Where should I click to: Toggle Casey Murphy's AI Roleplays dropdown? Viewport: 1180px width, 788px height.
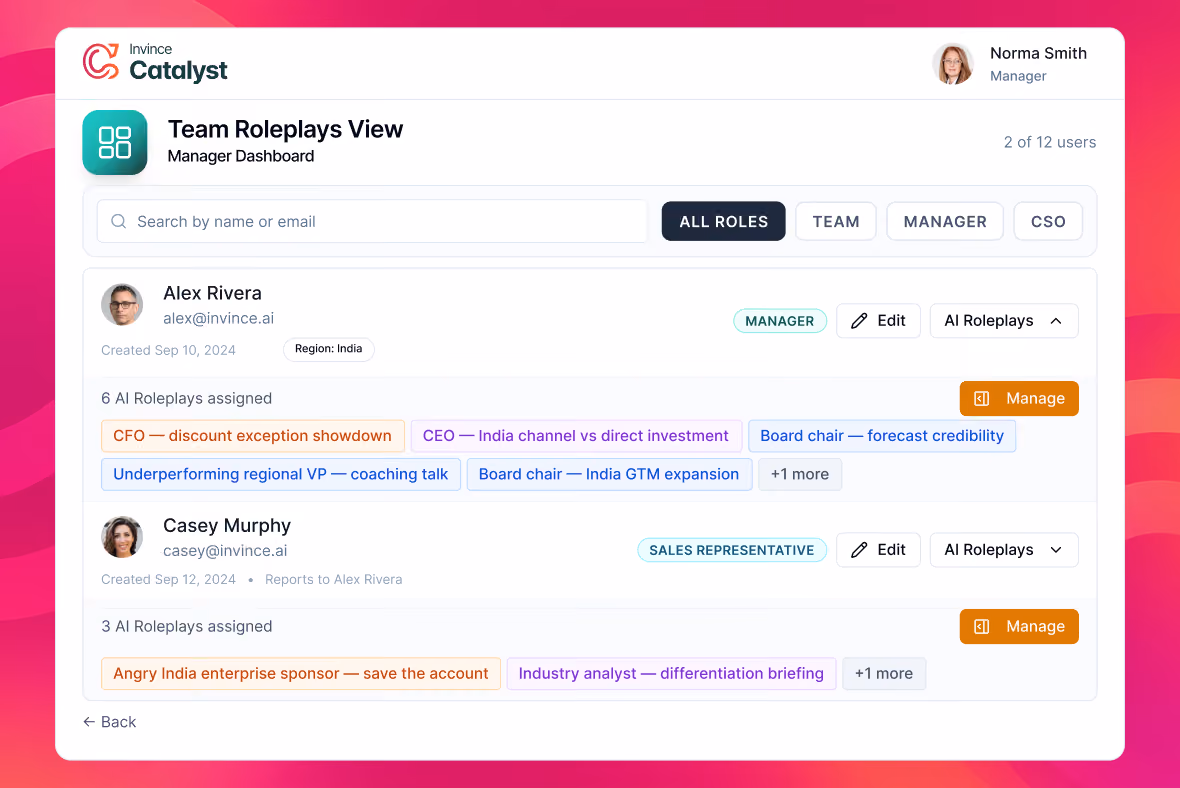(x=1004, y=550)
